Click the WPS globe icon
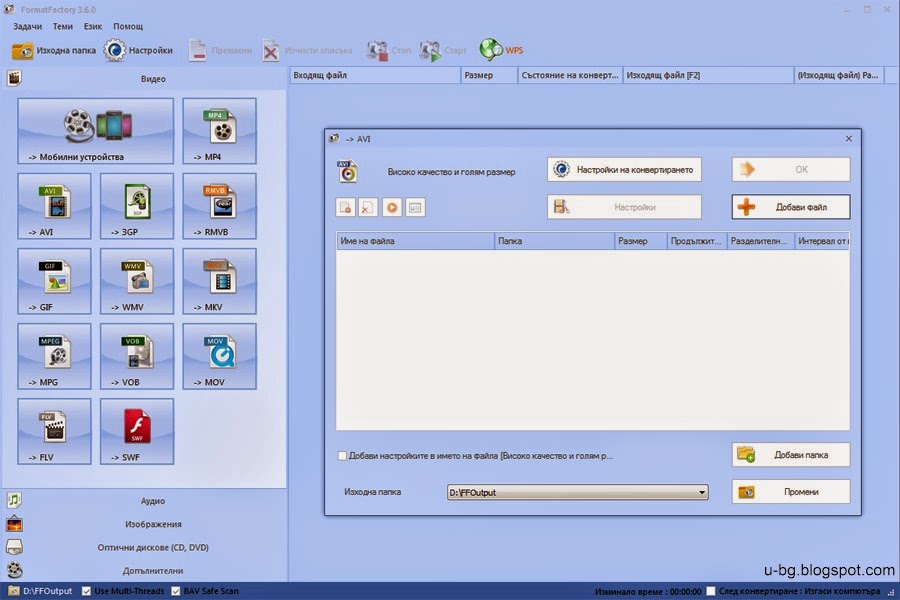This screenshot has height=600, width=900. point(491,50)
